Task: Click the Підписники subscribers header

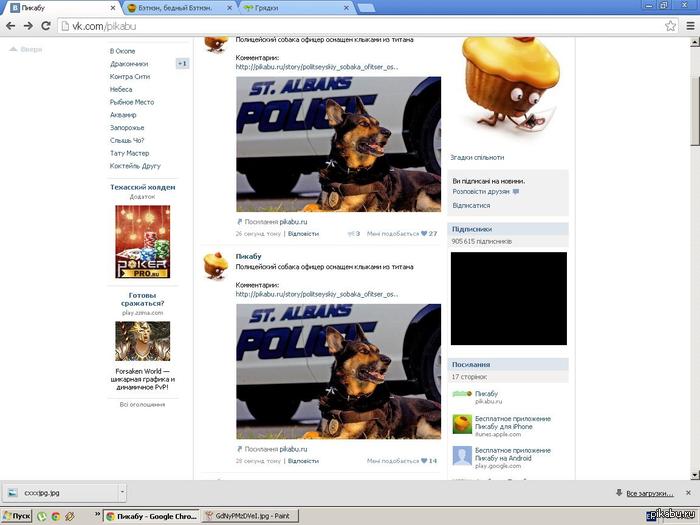Action: (x=472, y=229)
